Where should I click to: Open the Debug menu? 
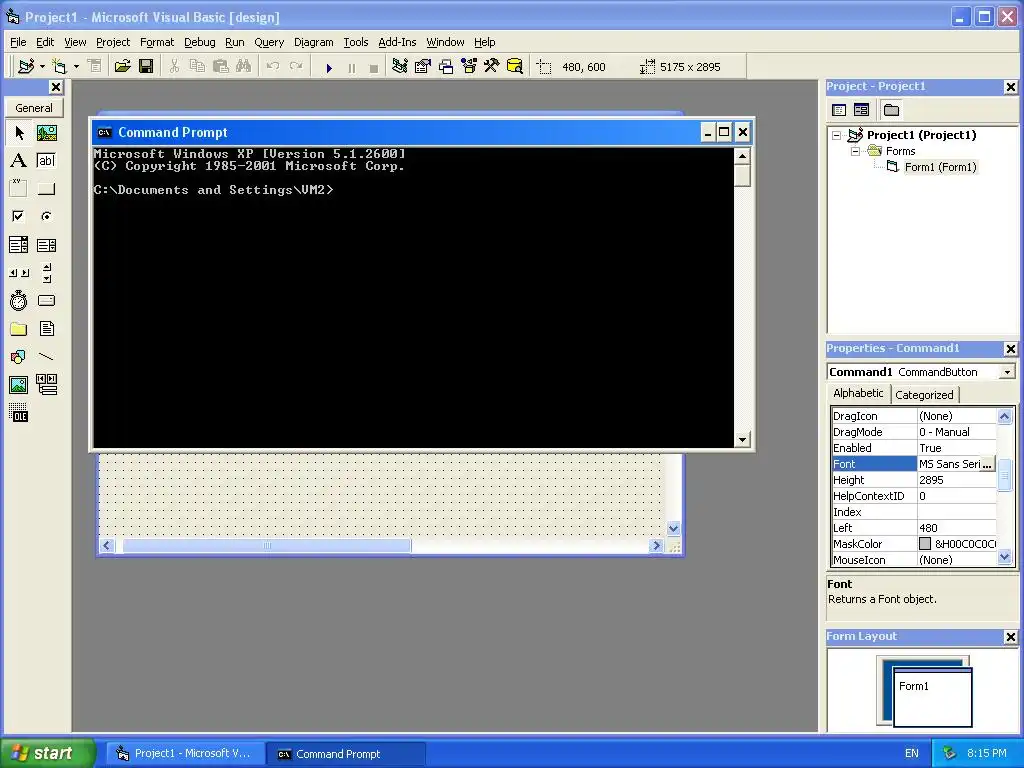[200, 42]
